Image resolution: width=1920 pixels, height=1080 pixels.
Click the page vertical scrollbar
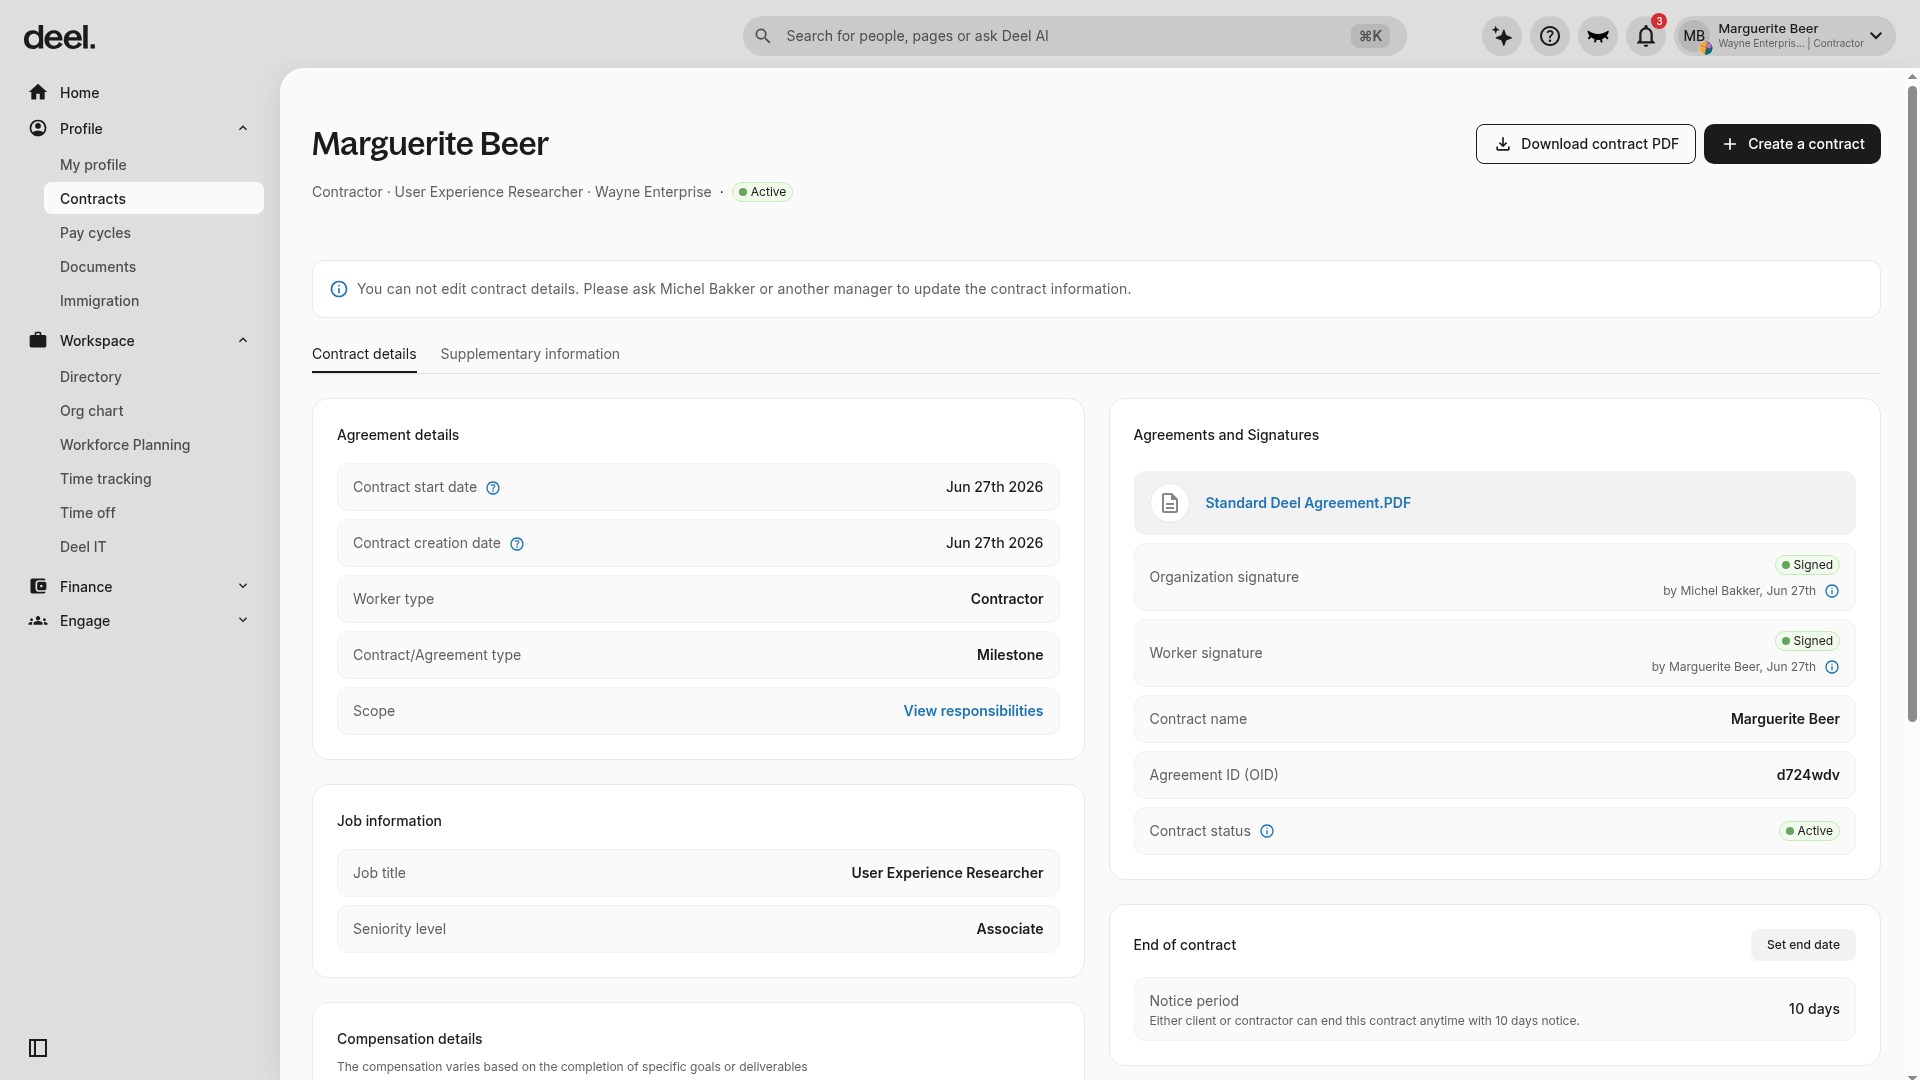tap(1913, 404)
